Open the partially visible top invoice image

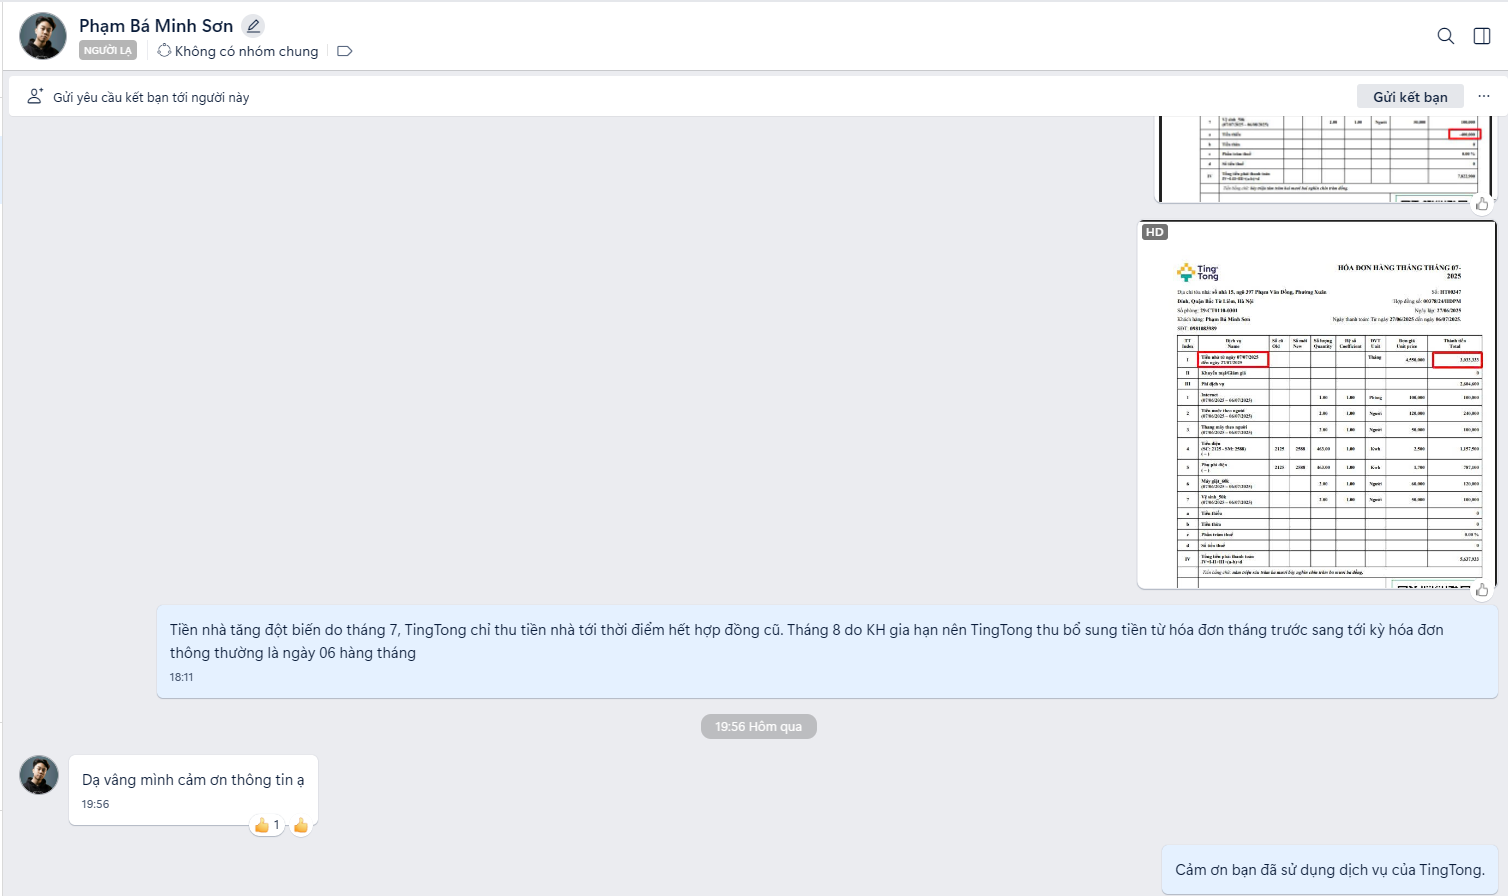pos(1324,158)
